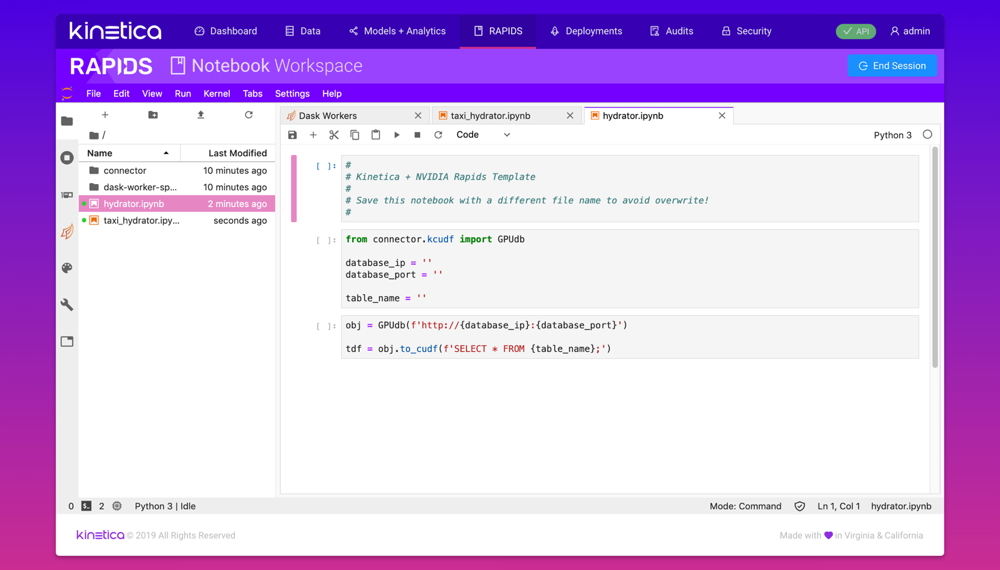Open the dask-worker-sp... folder
Screen dimensions: 1000x570
(177, 187)
